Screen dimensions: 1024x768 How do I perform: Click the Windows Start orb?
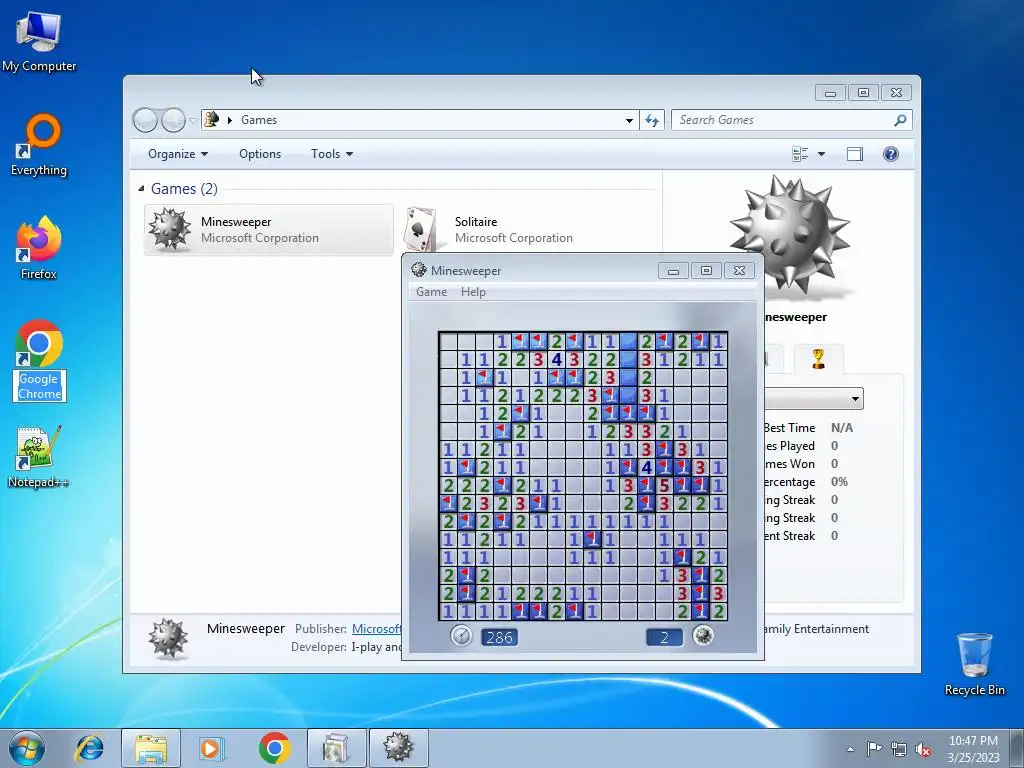coord(27,748)
